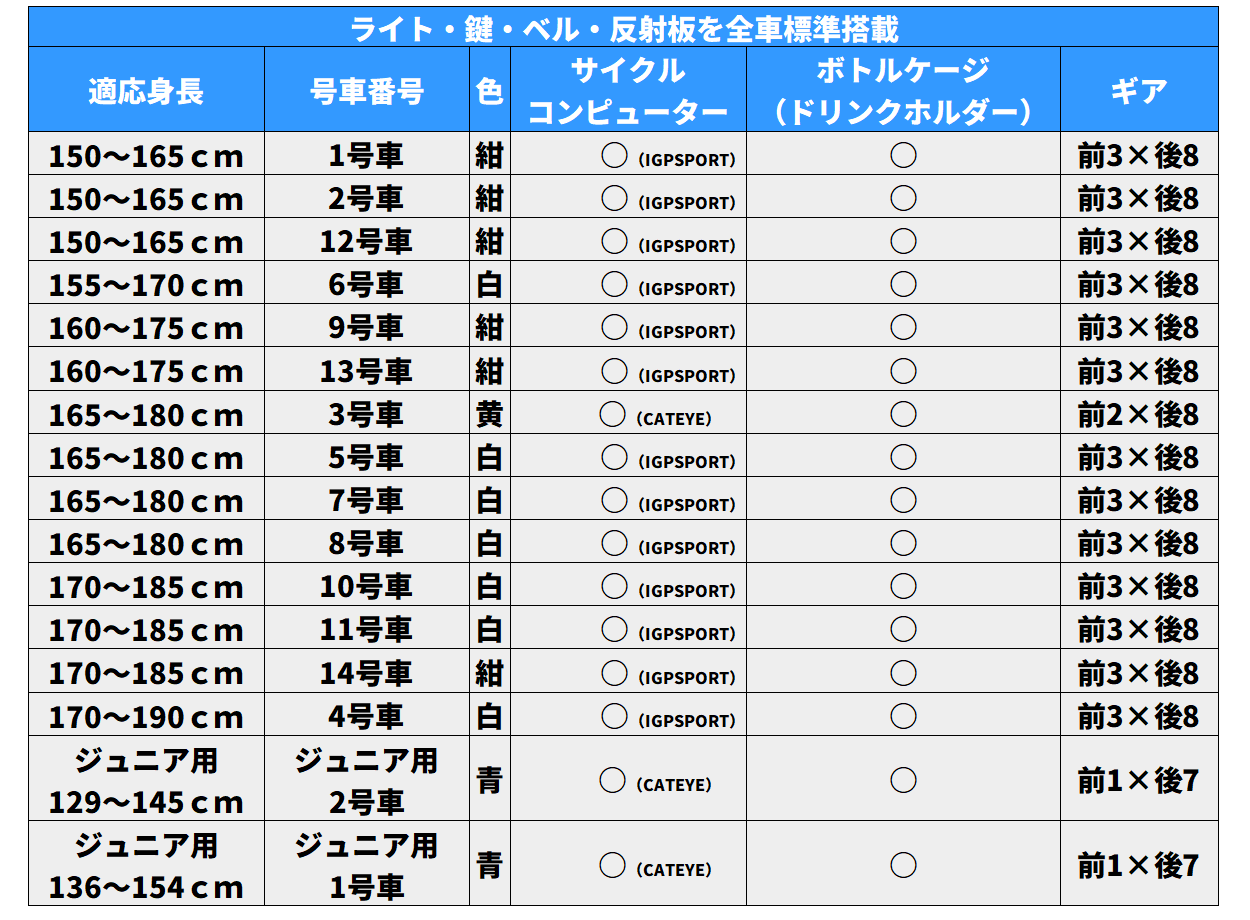Select the 170〜190cm height cell
Viewport: 1250px width, 920px height.
click(x=146, y=717)
